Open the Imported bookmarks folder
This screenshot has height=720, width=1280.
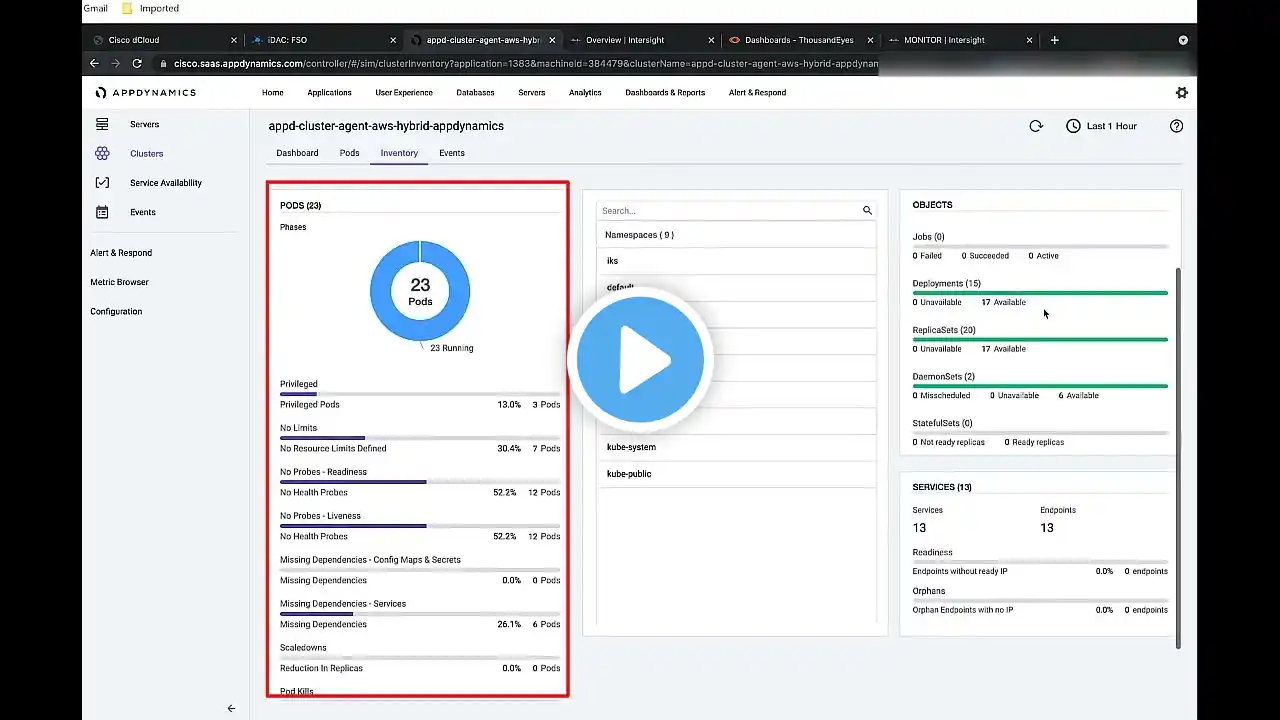[150, 8]
